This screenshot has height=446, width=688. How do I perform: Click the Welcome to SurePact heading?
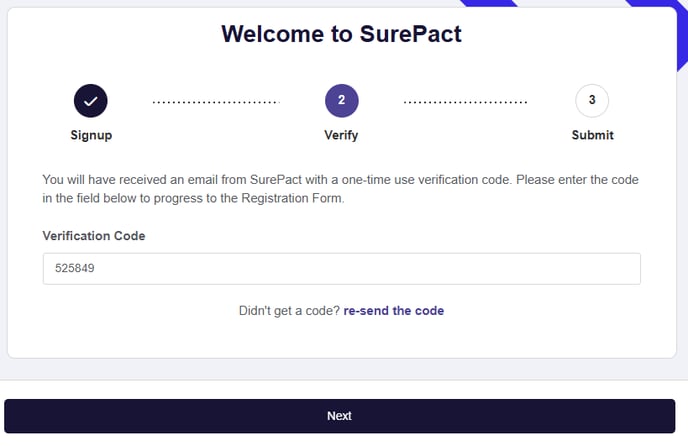(341, 34)
